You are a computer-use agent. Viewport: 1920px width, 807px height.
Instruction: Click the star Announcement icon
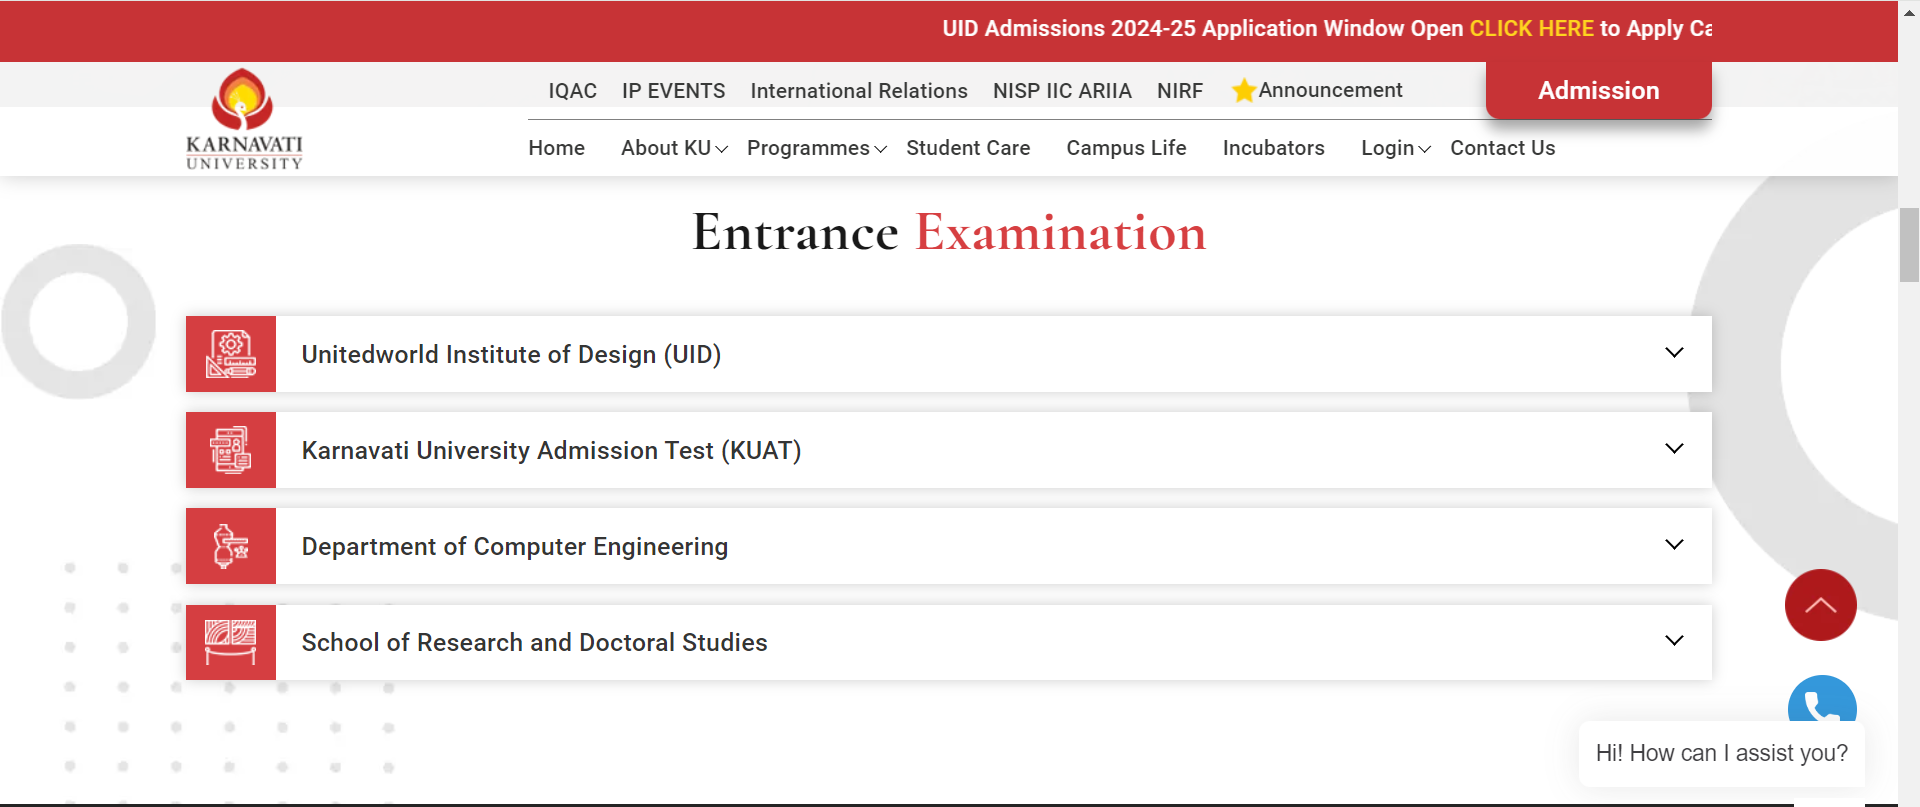1243,91
